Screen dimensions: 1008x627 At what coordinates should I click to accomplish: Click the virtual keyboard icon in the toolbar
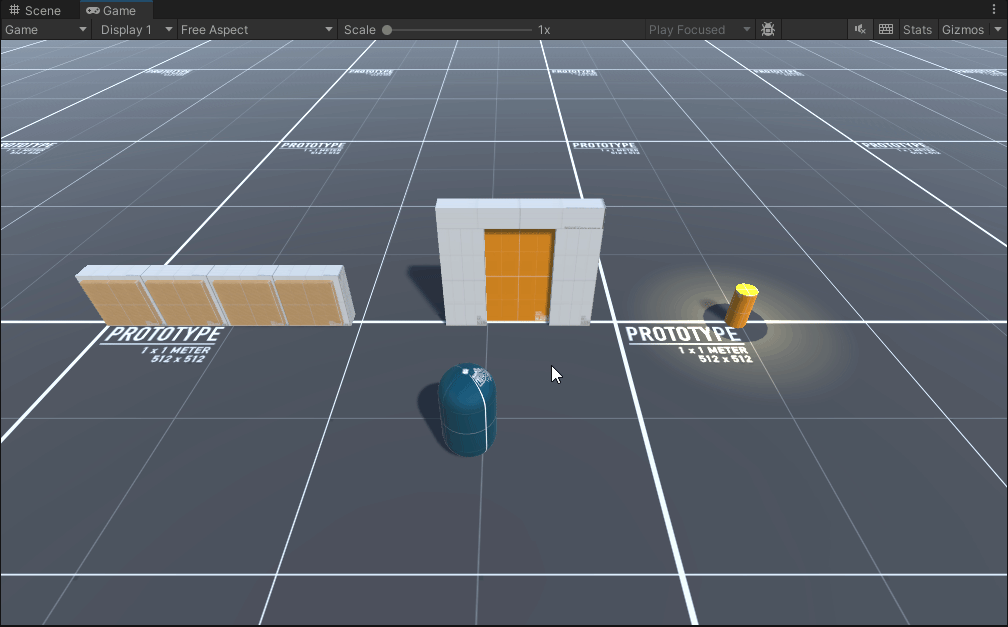point(886,29)
